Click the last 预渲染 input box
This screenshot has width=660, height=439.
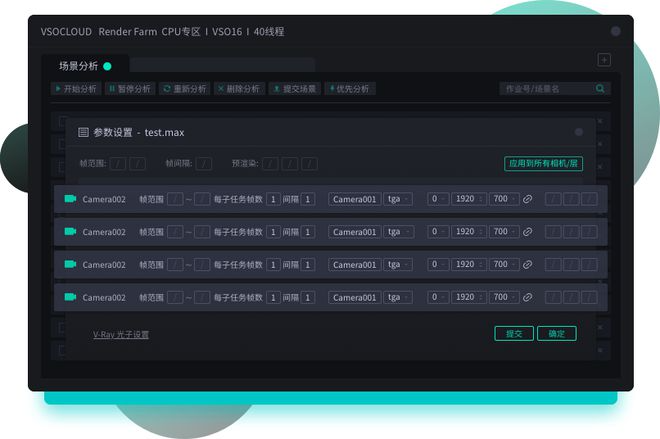[x=309, y=164]
